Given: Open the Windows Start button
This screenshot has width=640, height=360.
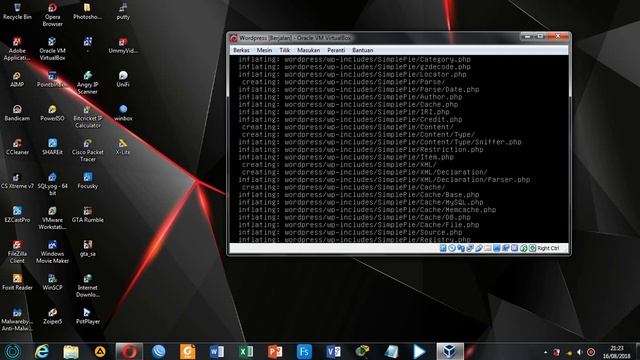Looking at the screenshot, I should pos(13,351).
